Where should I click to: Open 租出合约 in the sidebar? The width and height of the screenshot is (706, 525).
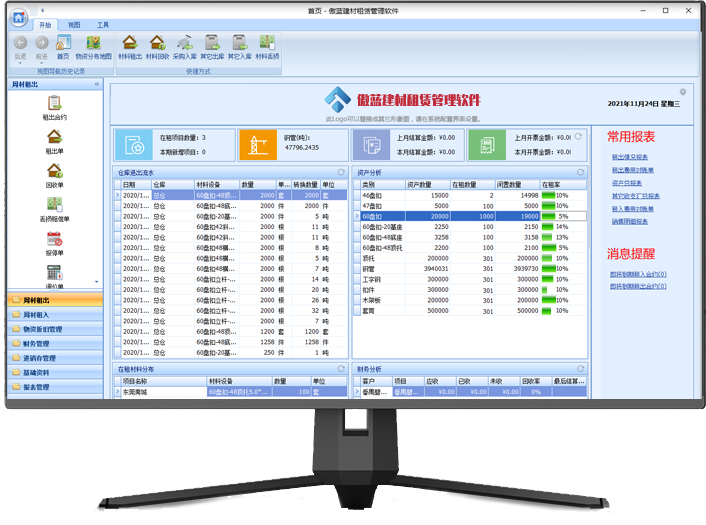click(x=54, y=107)
